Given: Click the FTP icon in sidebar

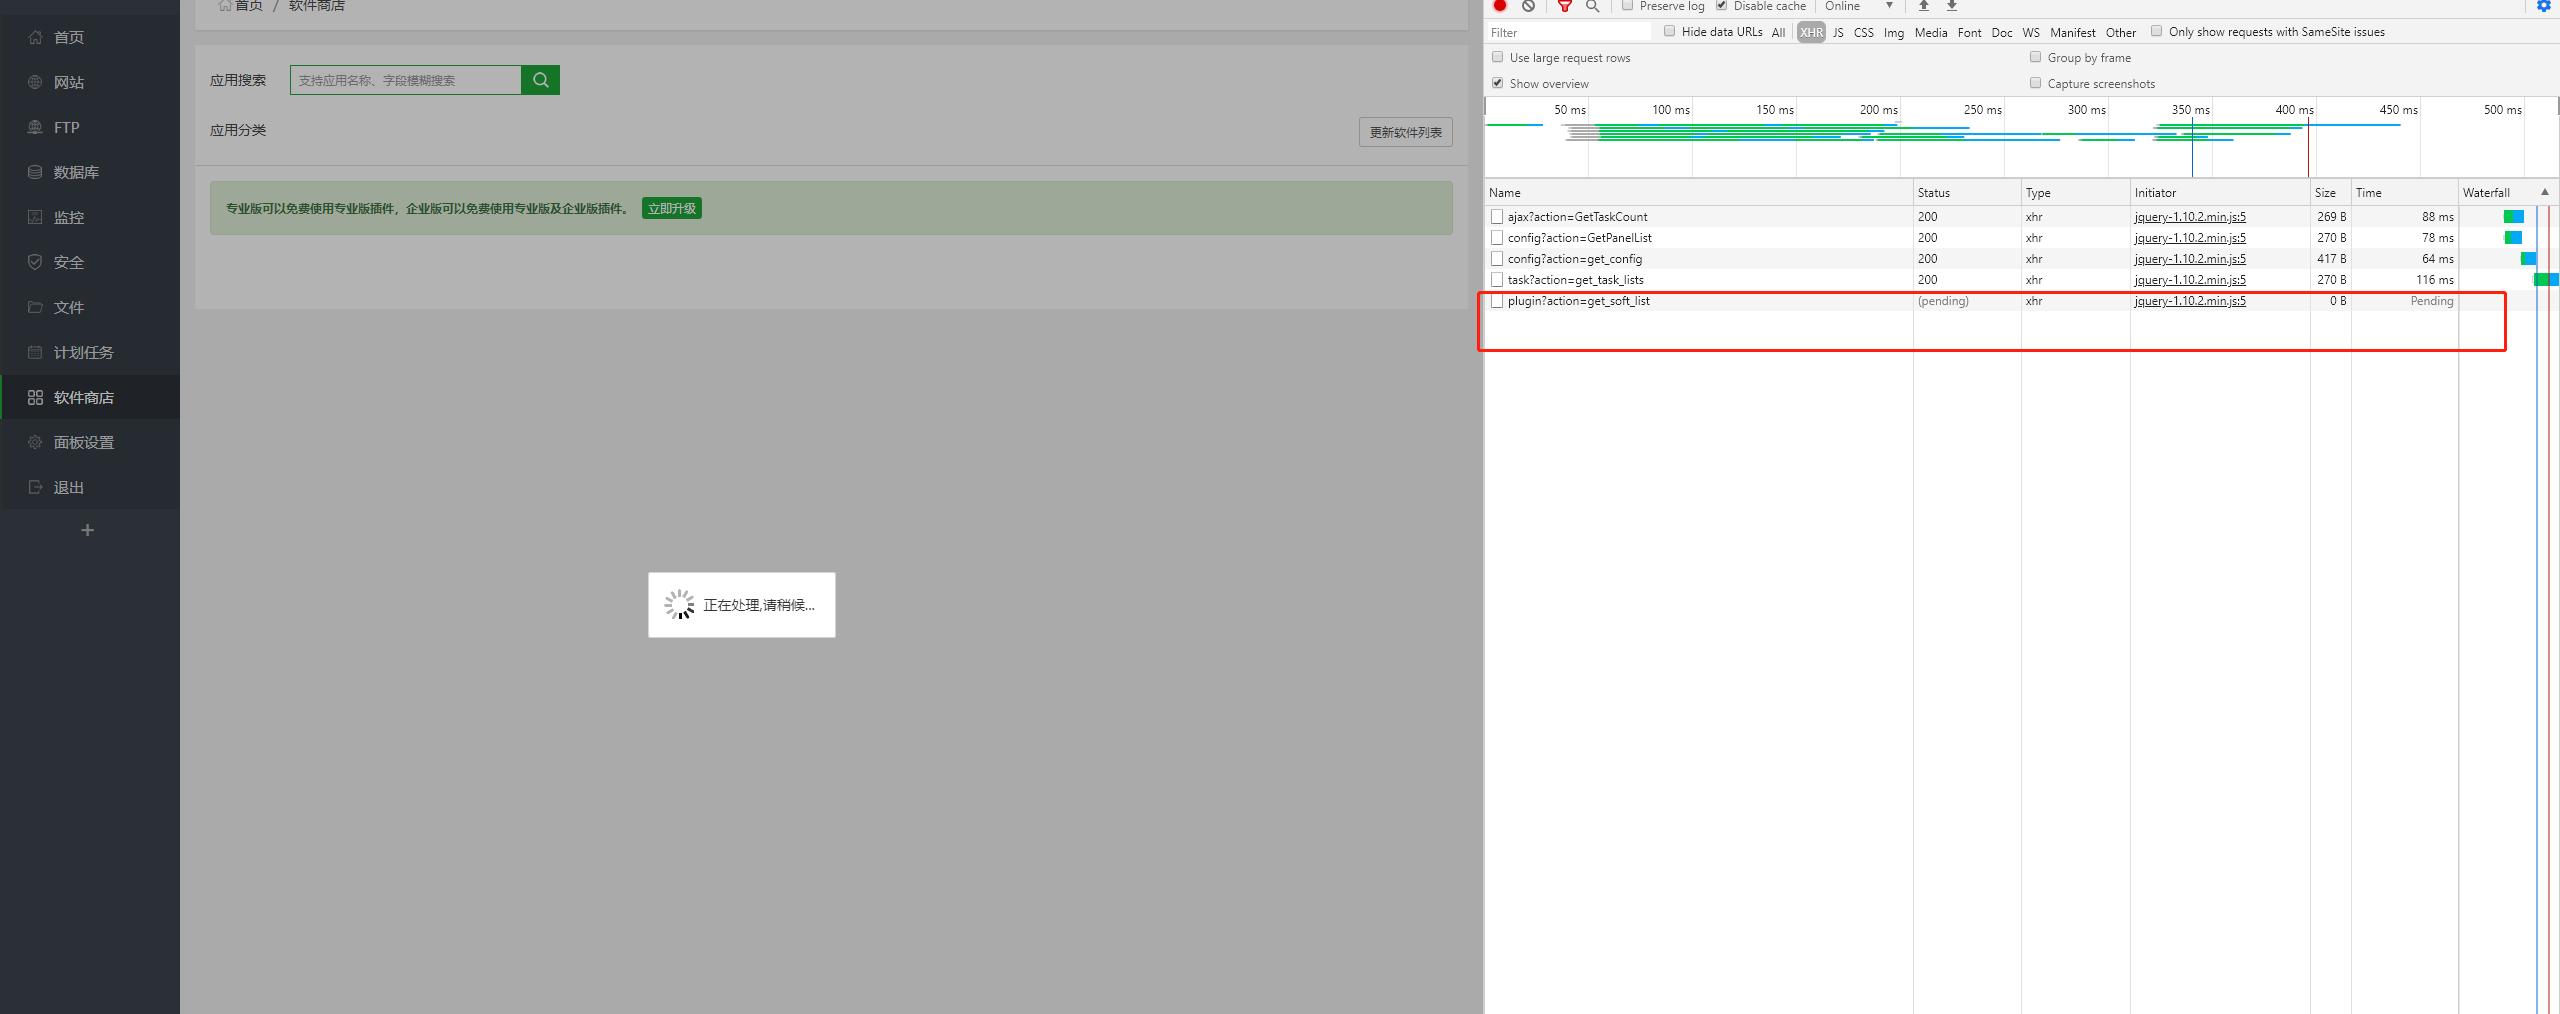Looking at the screenshot, I should [x=35, y=127].
